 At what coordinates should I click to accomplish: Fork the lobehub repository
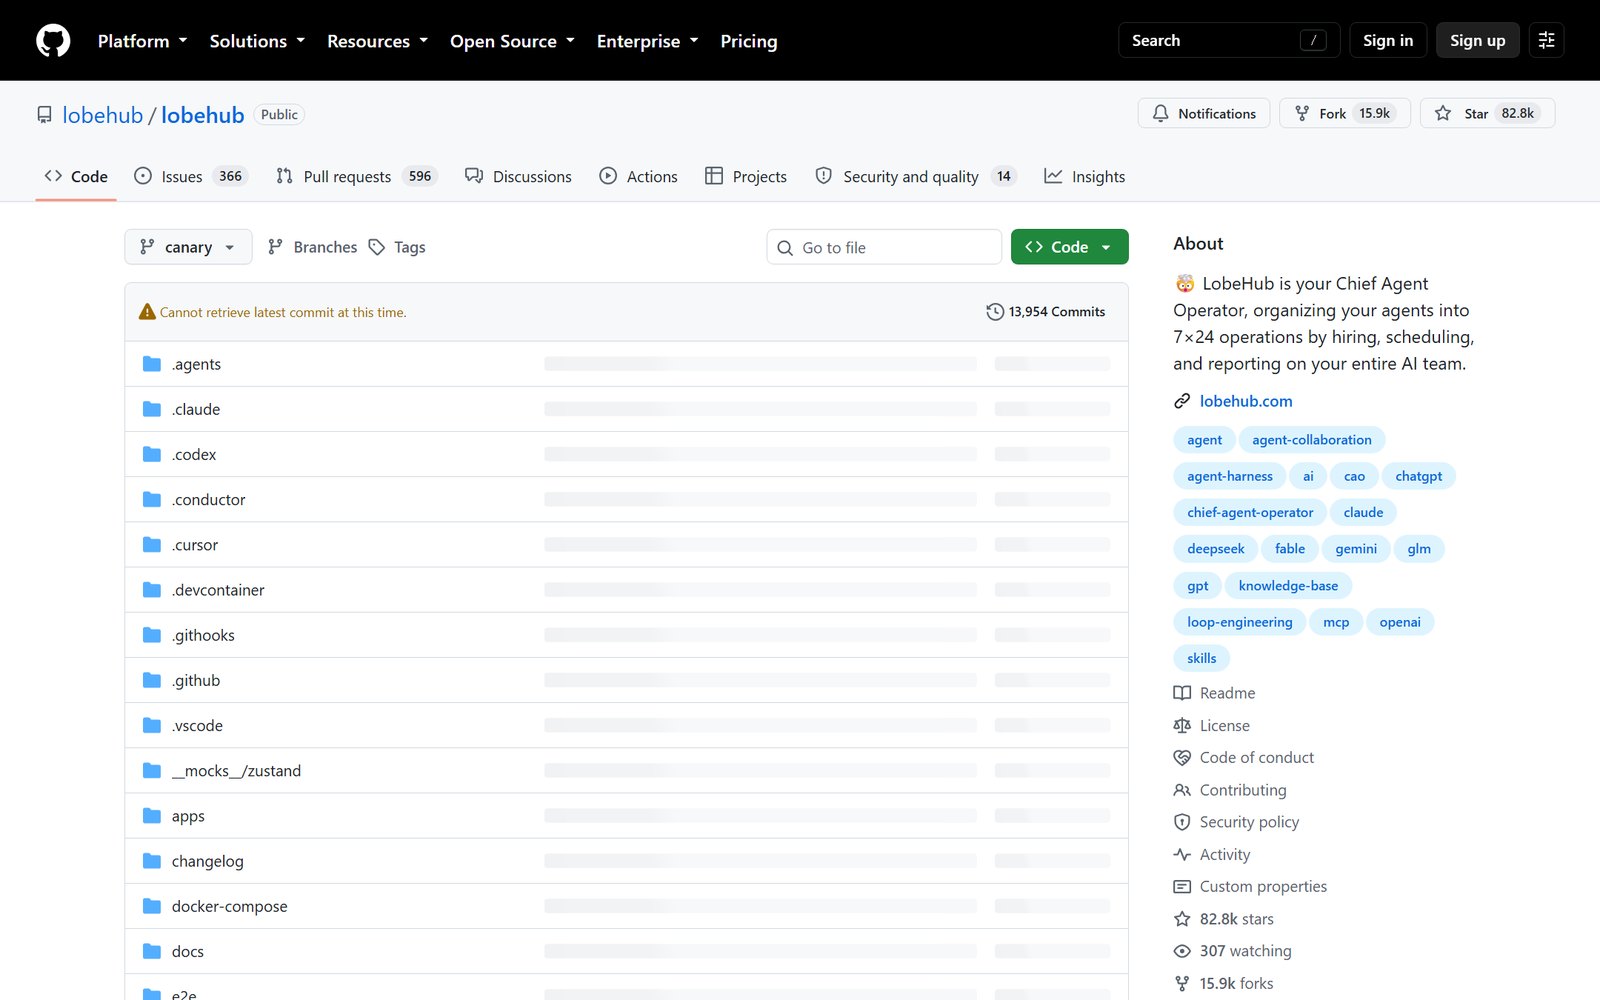[x=1345, y=113]
